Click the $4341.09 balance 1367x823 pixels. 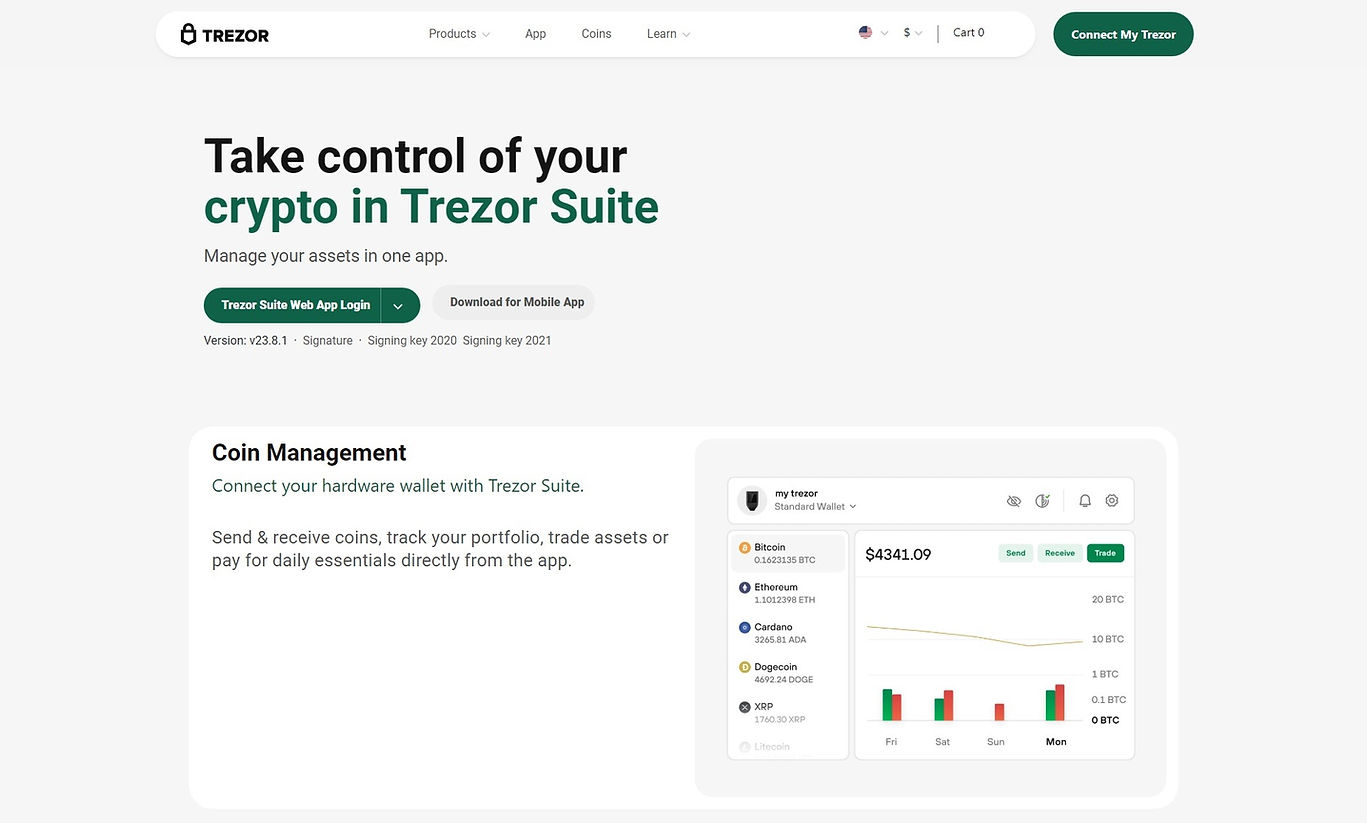(x=898, y=554)
